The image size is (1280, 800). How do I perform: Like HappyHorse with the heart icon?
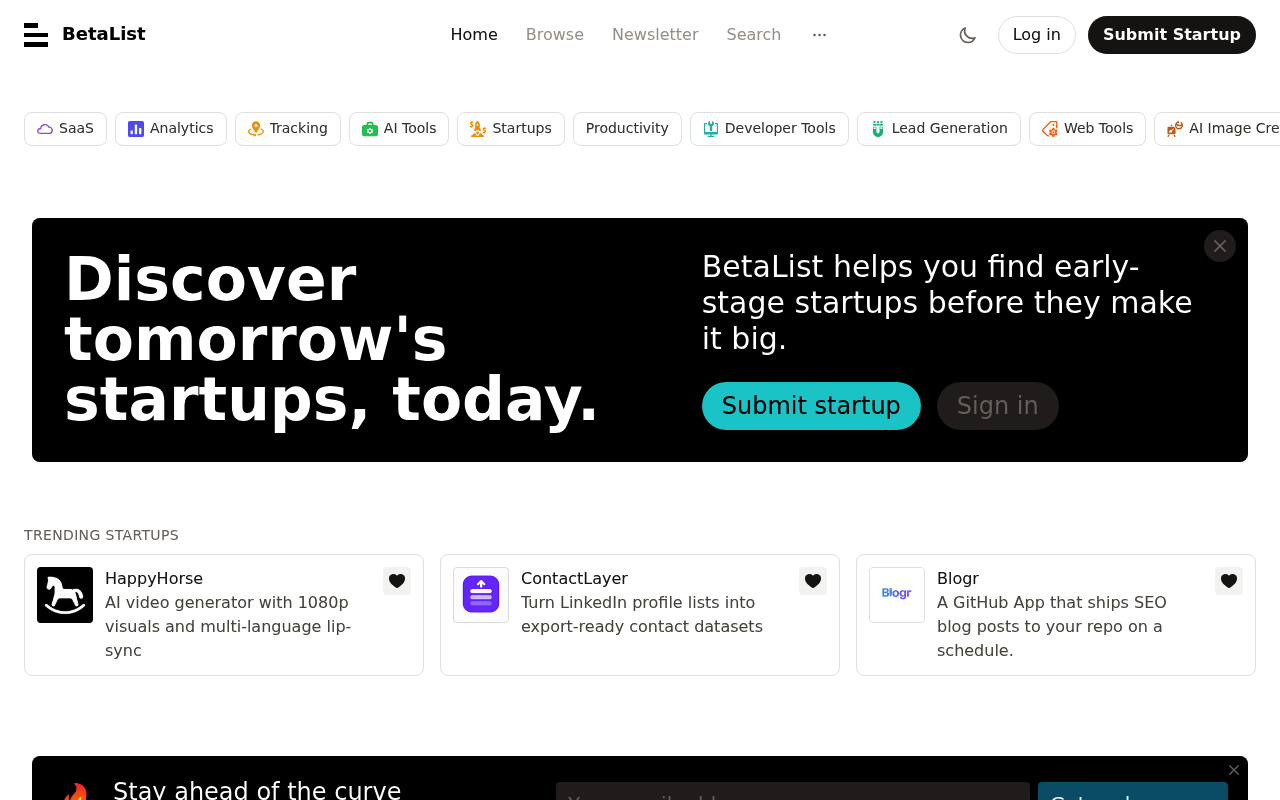pyautogui.click(x=397, y=581)
